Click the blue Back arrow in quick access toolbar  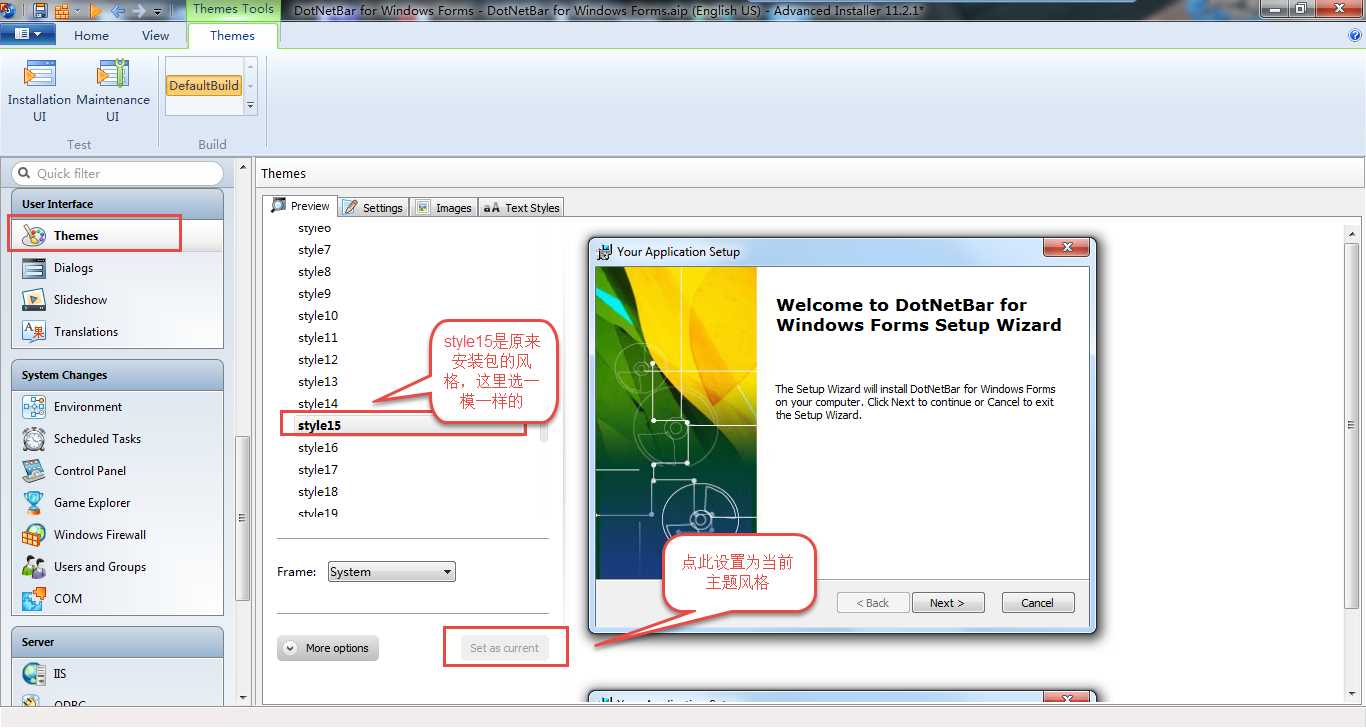[118, 11]
